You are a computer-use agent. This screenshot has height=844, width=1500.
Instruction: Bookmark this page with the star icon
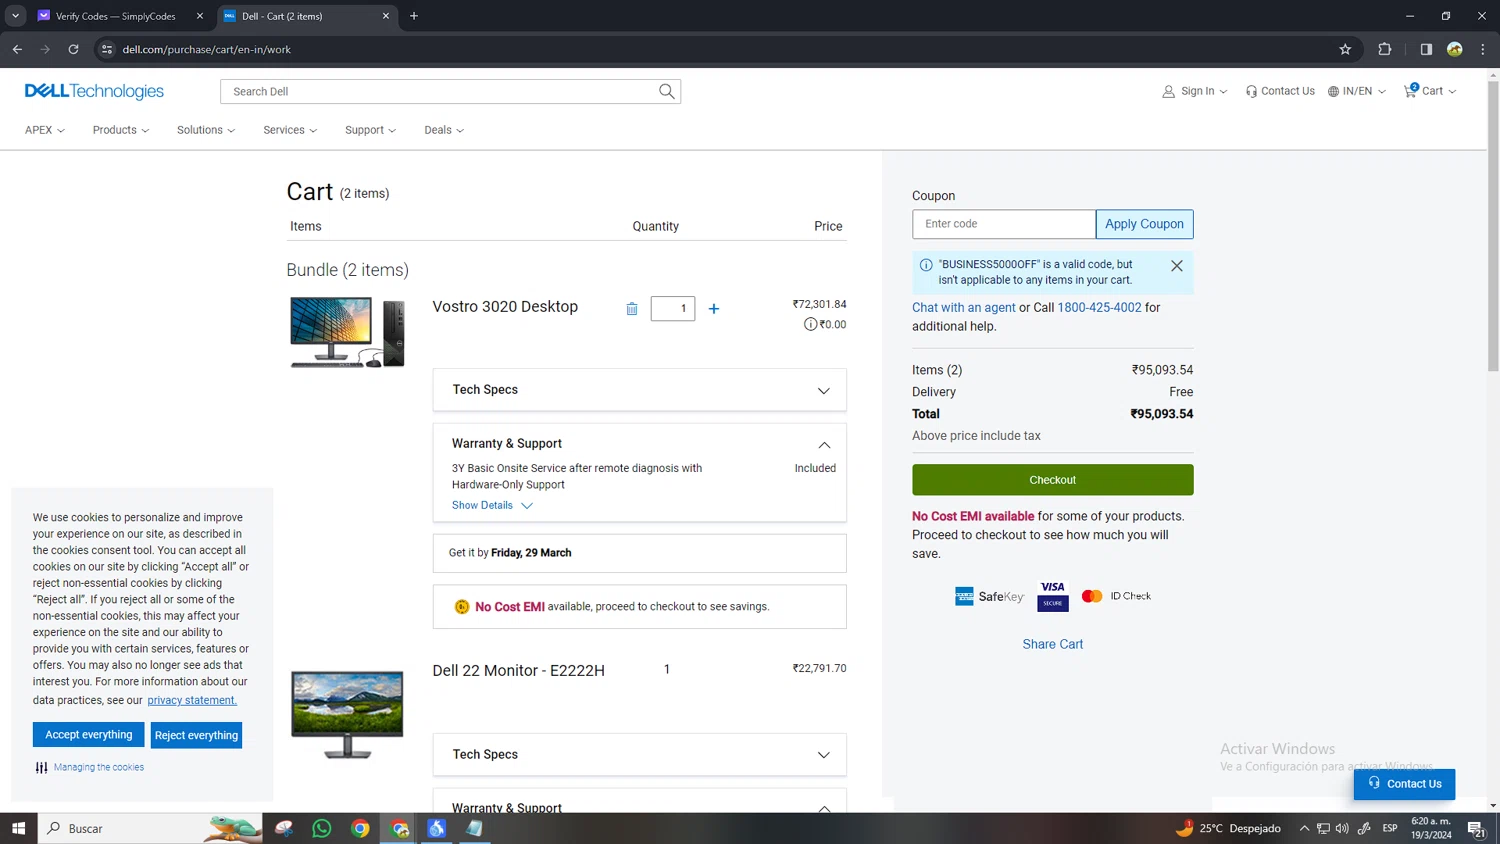[x=1345, y=49]
